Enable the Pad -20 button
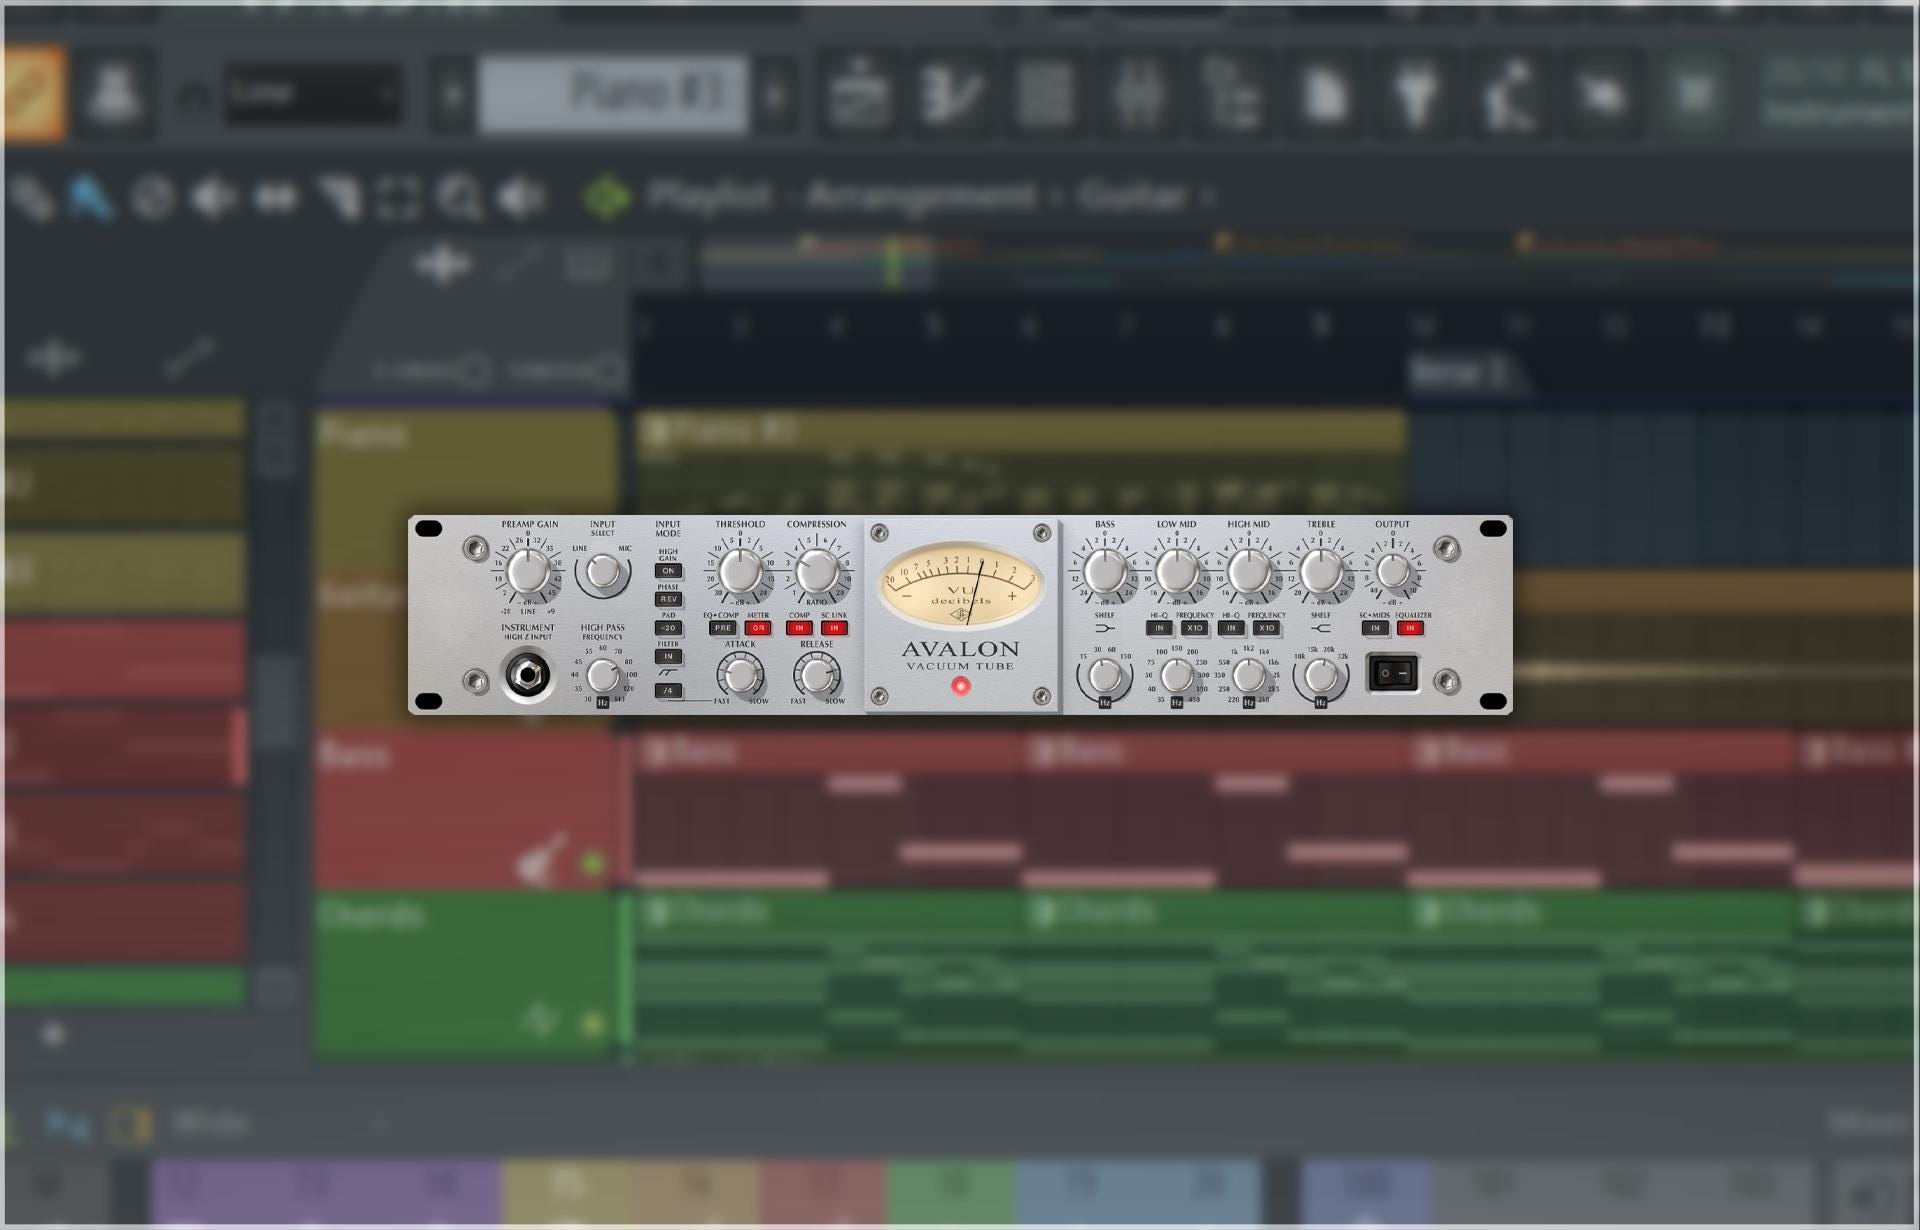Image resolution: width=1920 pixels, height=1230 pixels. tap(668, 628)
